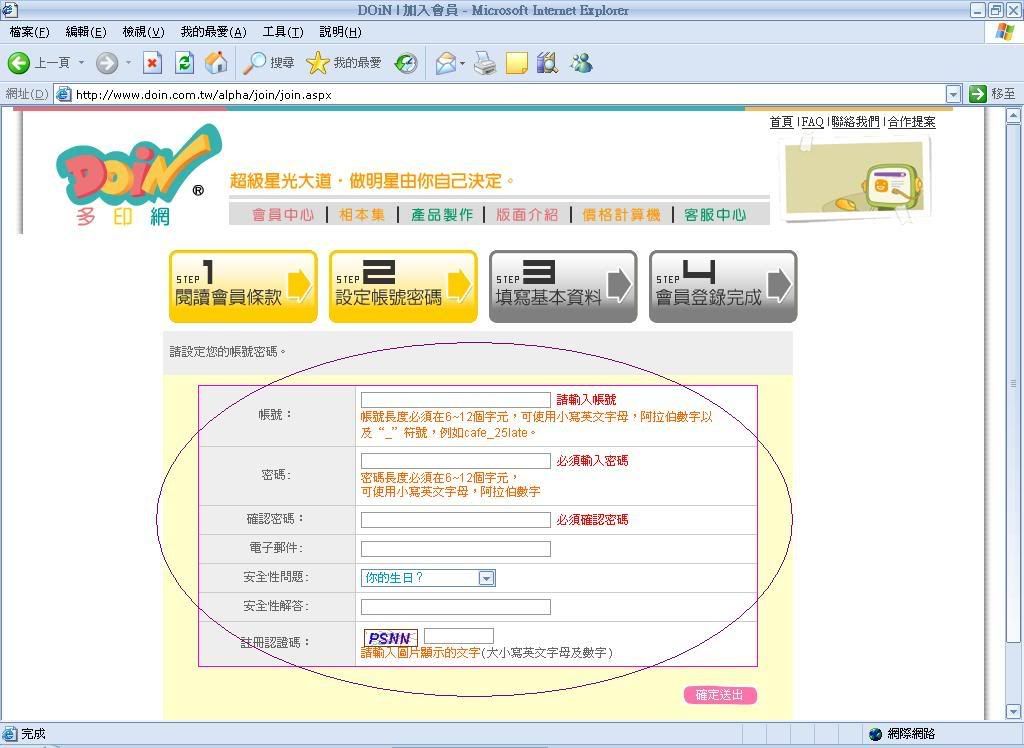
Task: Click the 電子郵件 email input field
Action: point(455,549)
